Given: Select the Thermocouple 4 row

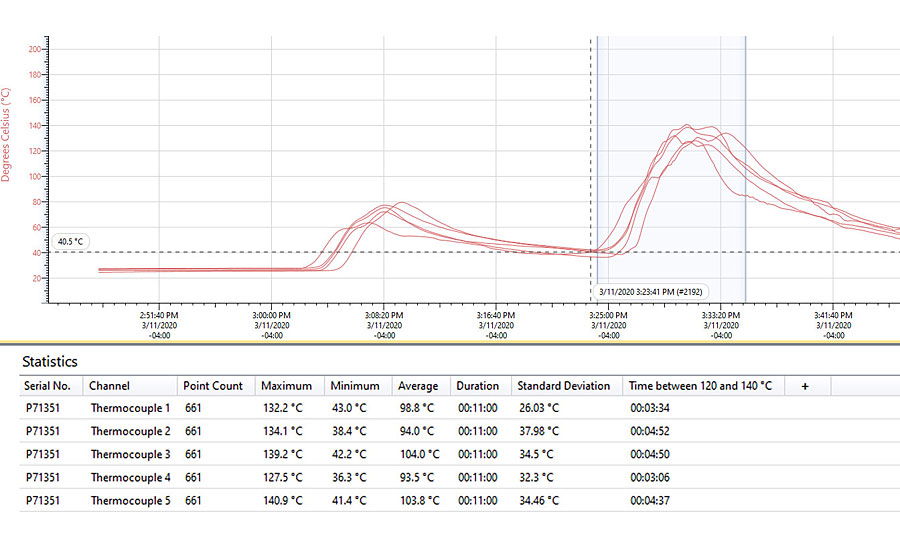Looking at the screenshot, I should (130, 477).
